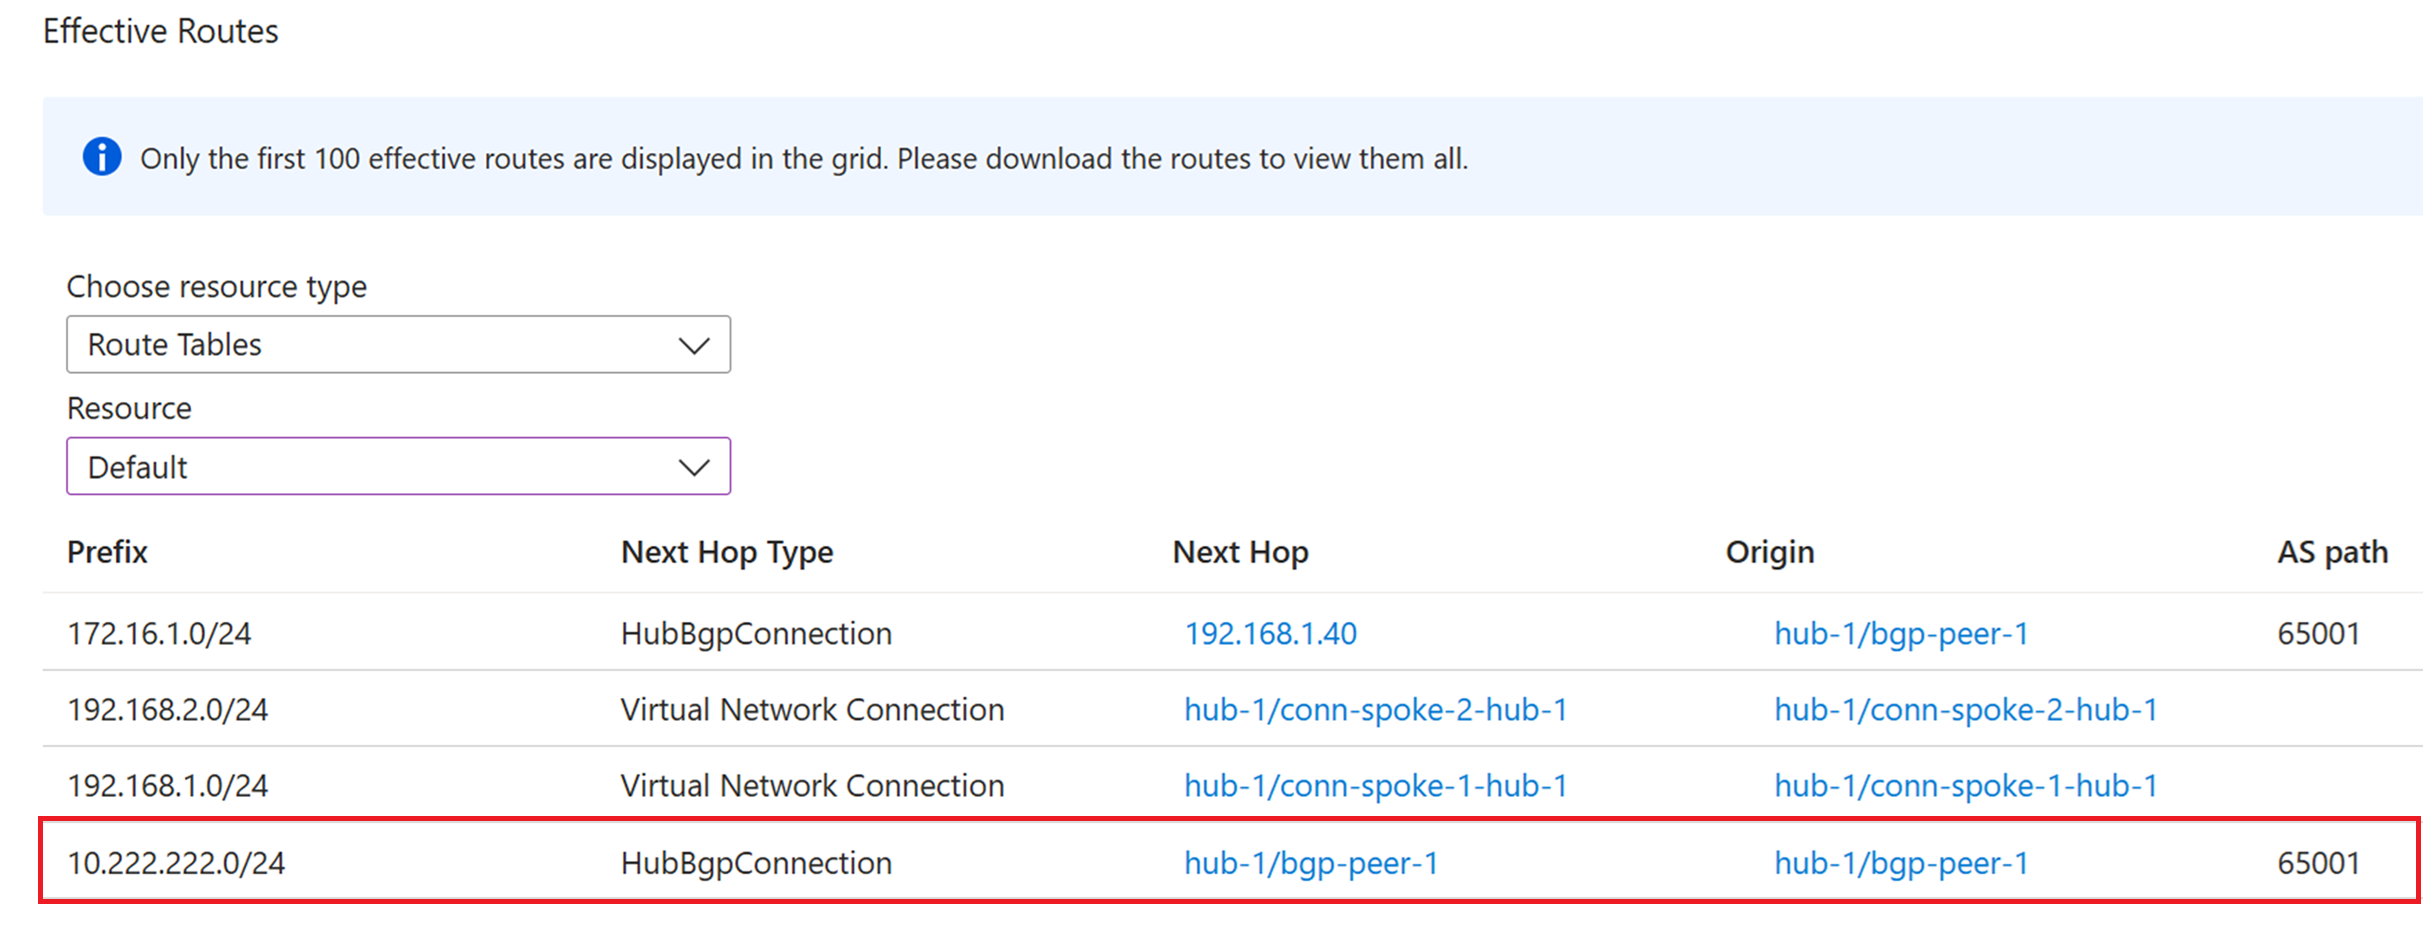Viewport: 2423px width, 932px height.
Task: Expand the Resource dropdown showing Default
Action: point(397,466)
